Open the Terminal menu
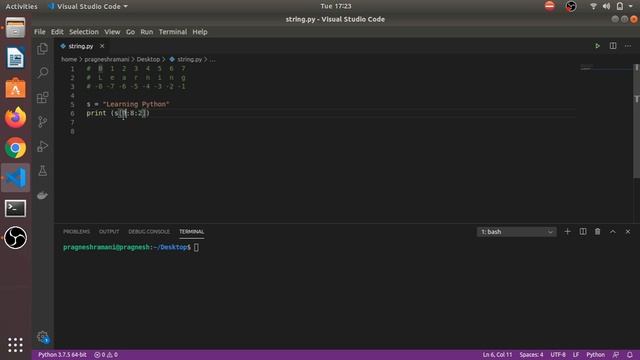Screen dimensions: 640x360 pos(173,32)
